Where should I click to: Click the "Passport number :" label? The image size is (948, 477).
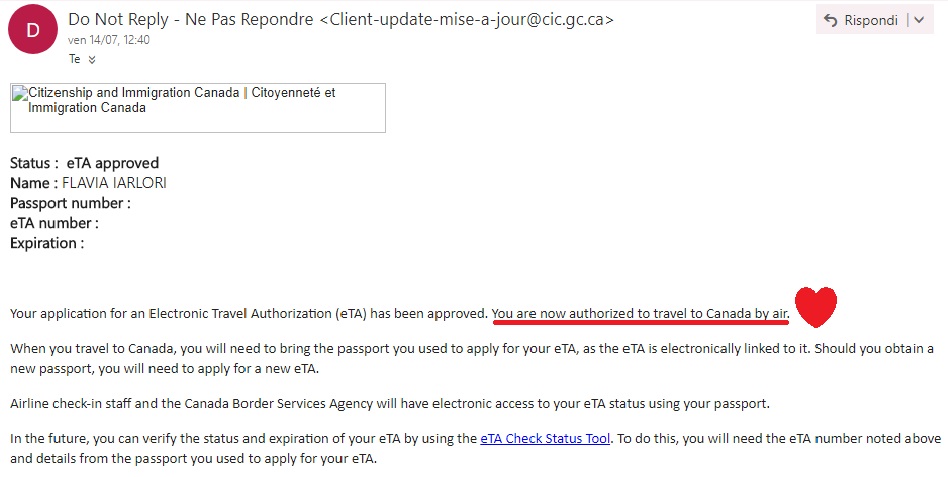coord(70,203)
